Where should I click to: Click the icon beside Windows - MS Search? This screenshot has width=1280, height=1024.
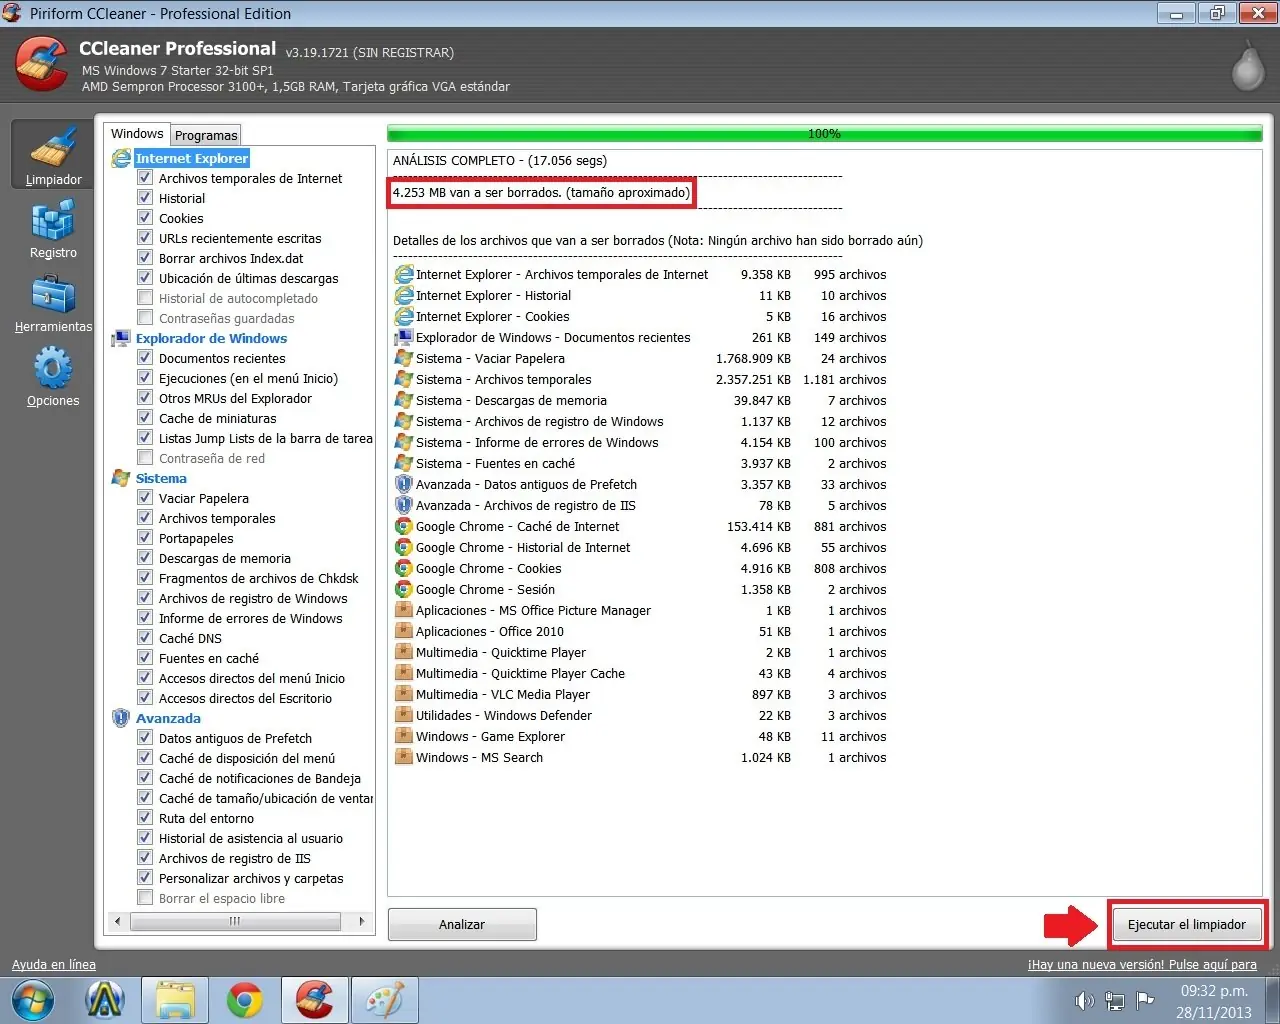404,757
